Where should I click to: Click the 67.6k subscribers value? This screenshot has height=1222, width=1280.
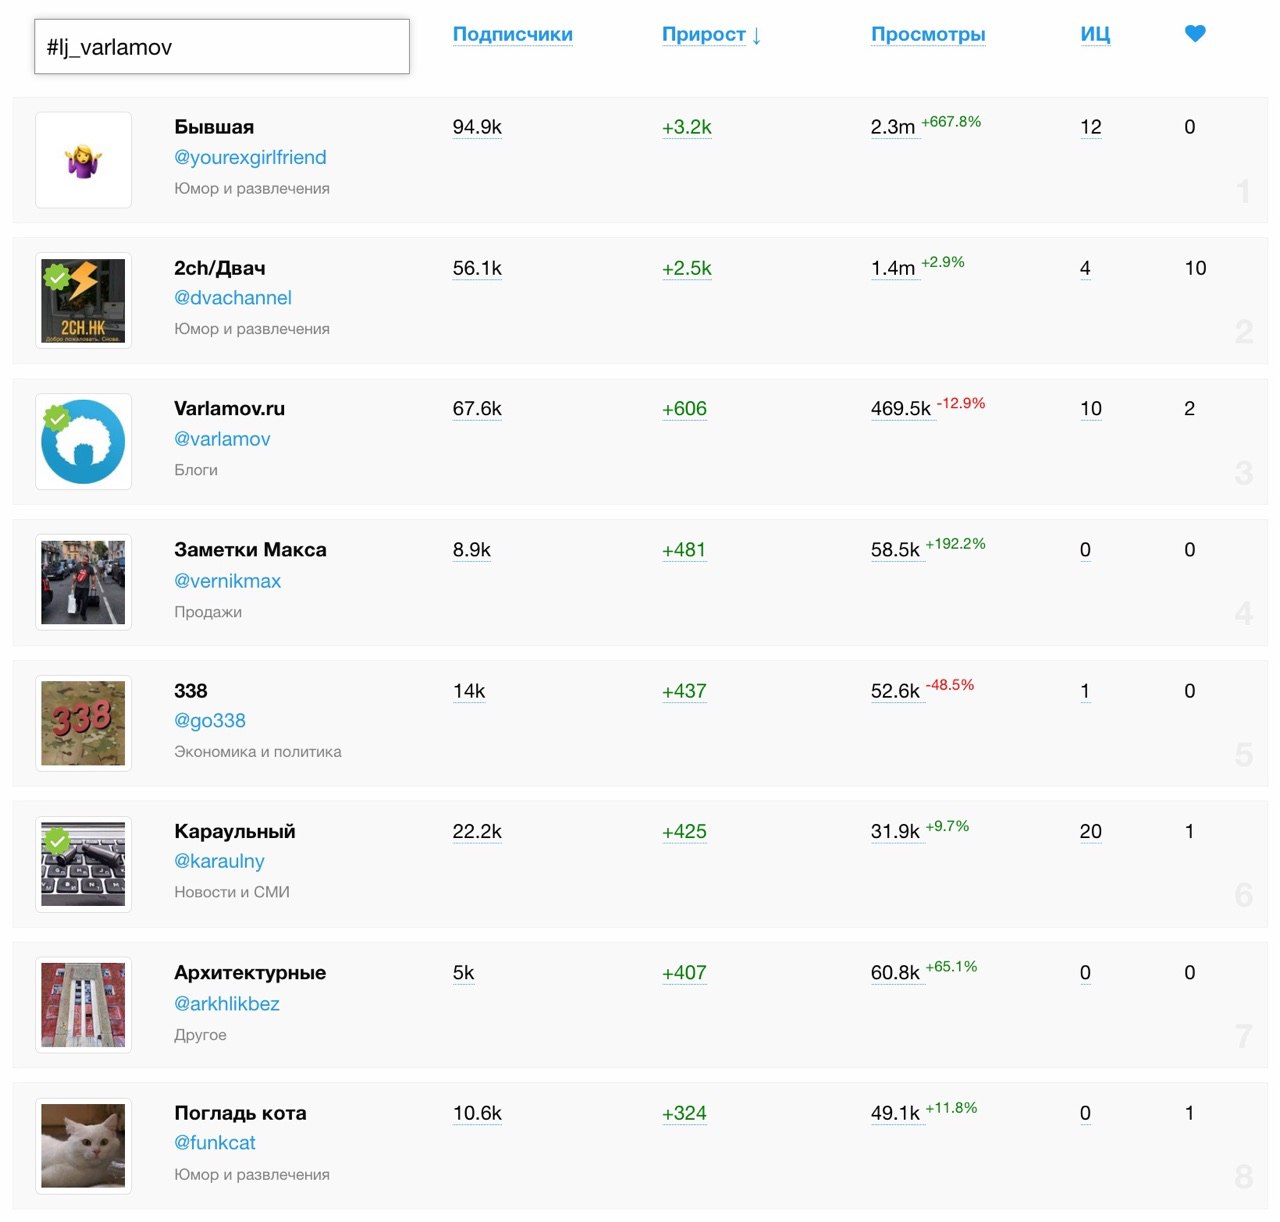[x=477, y=408]
